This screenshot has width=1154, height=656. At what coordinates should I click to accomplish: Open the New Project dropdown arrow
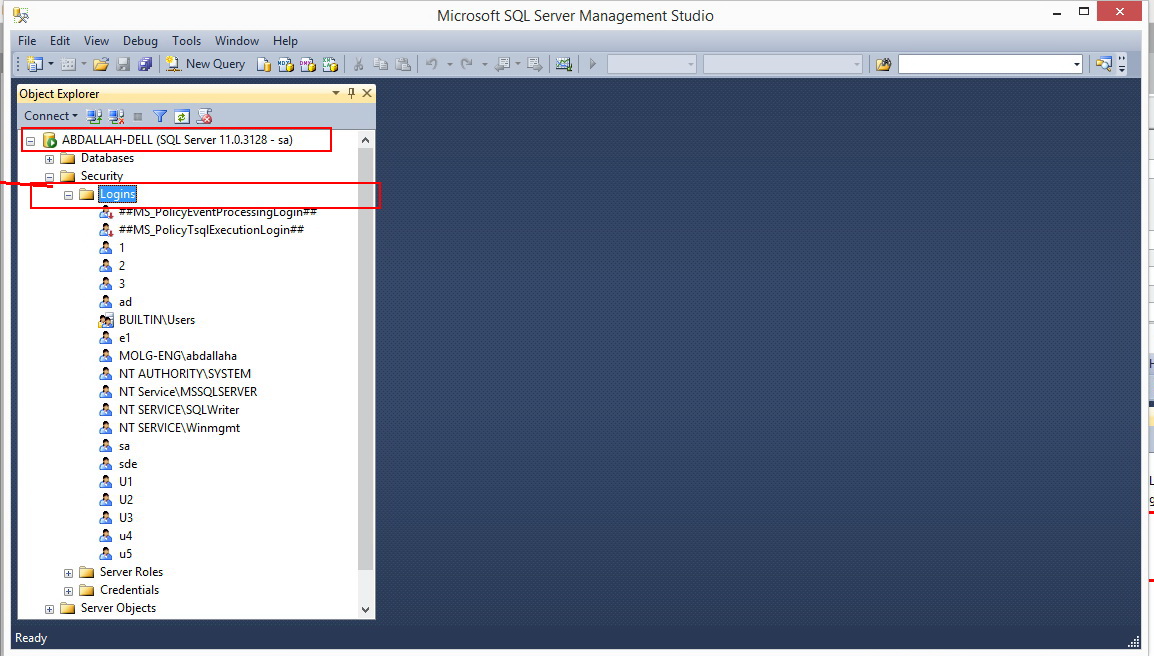51,64
